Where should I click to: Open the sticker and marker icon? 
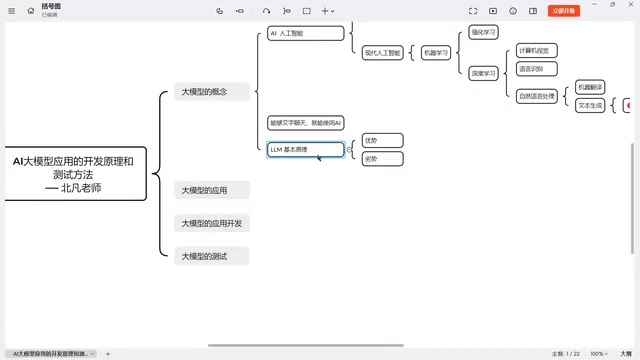(513, 11)
